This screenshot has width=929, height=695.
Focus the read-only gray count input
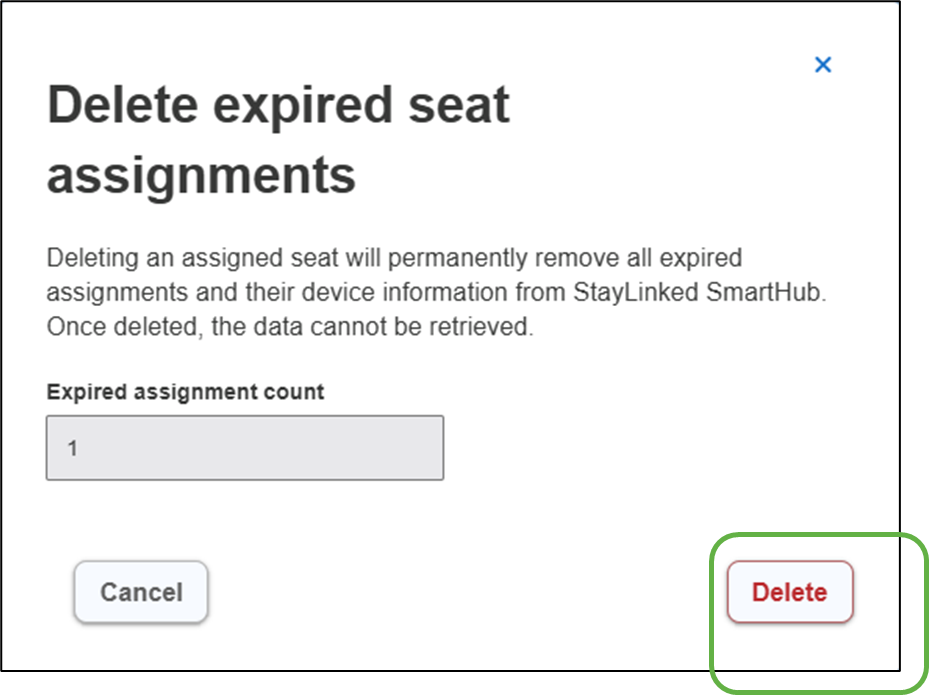click(x=245, y=448)
